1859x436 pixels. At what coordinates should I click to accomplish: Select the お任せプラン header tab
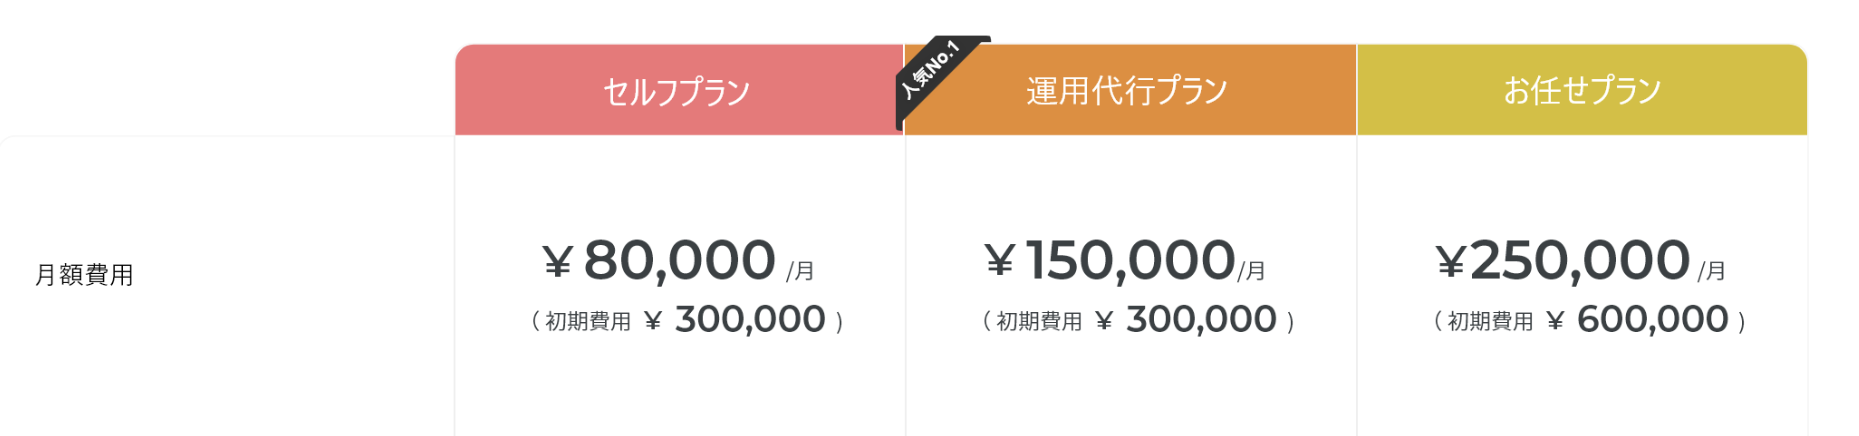(1582, 91)
